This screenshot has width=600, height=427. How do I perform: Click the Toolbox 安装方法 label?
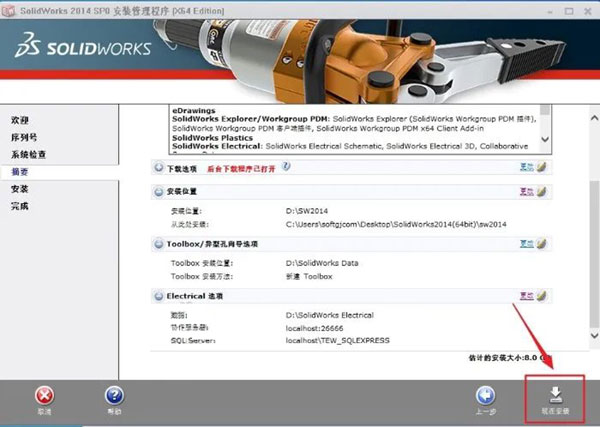coord(202,276)
